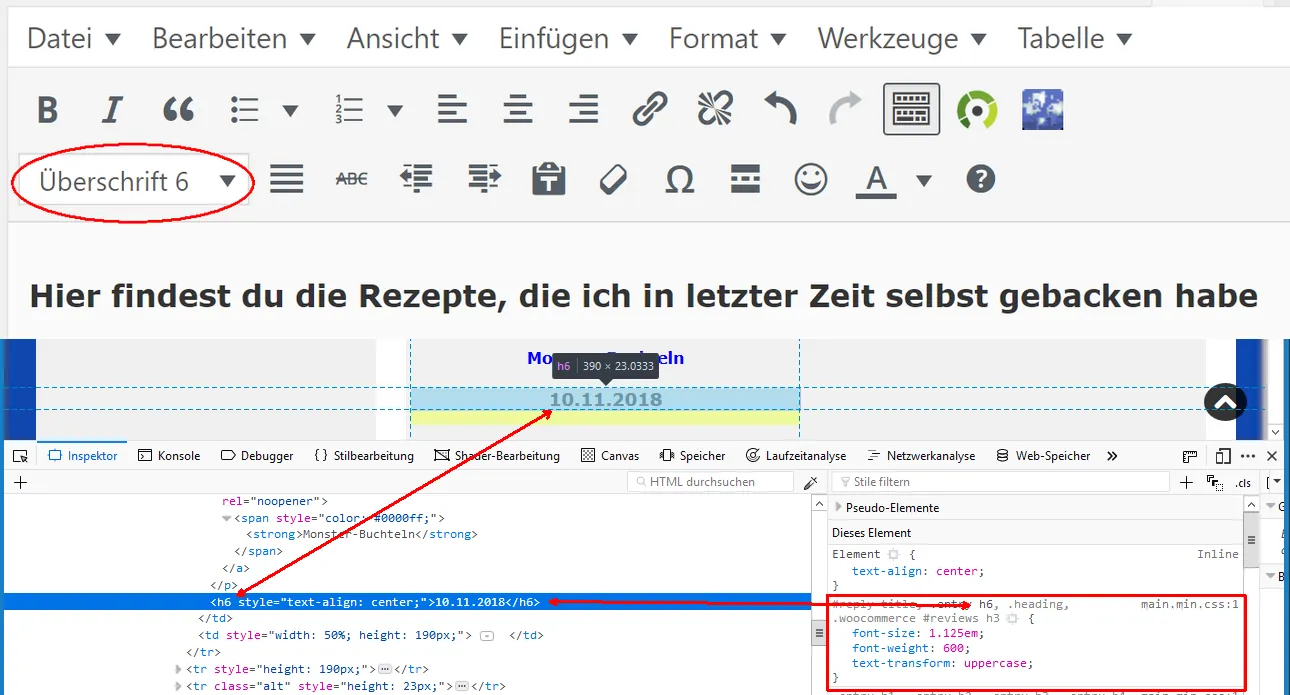Screen dimensions: 1290x695
Task: Apply italic formatting with the I icon
Action: click(112, 109)
